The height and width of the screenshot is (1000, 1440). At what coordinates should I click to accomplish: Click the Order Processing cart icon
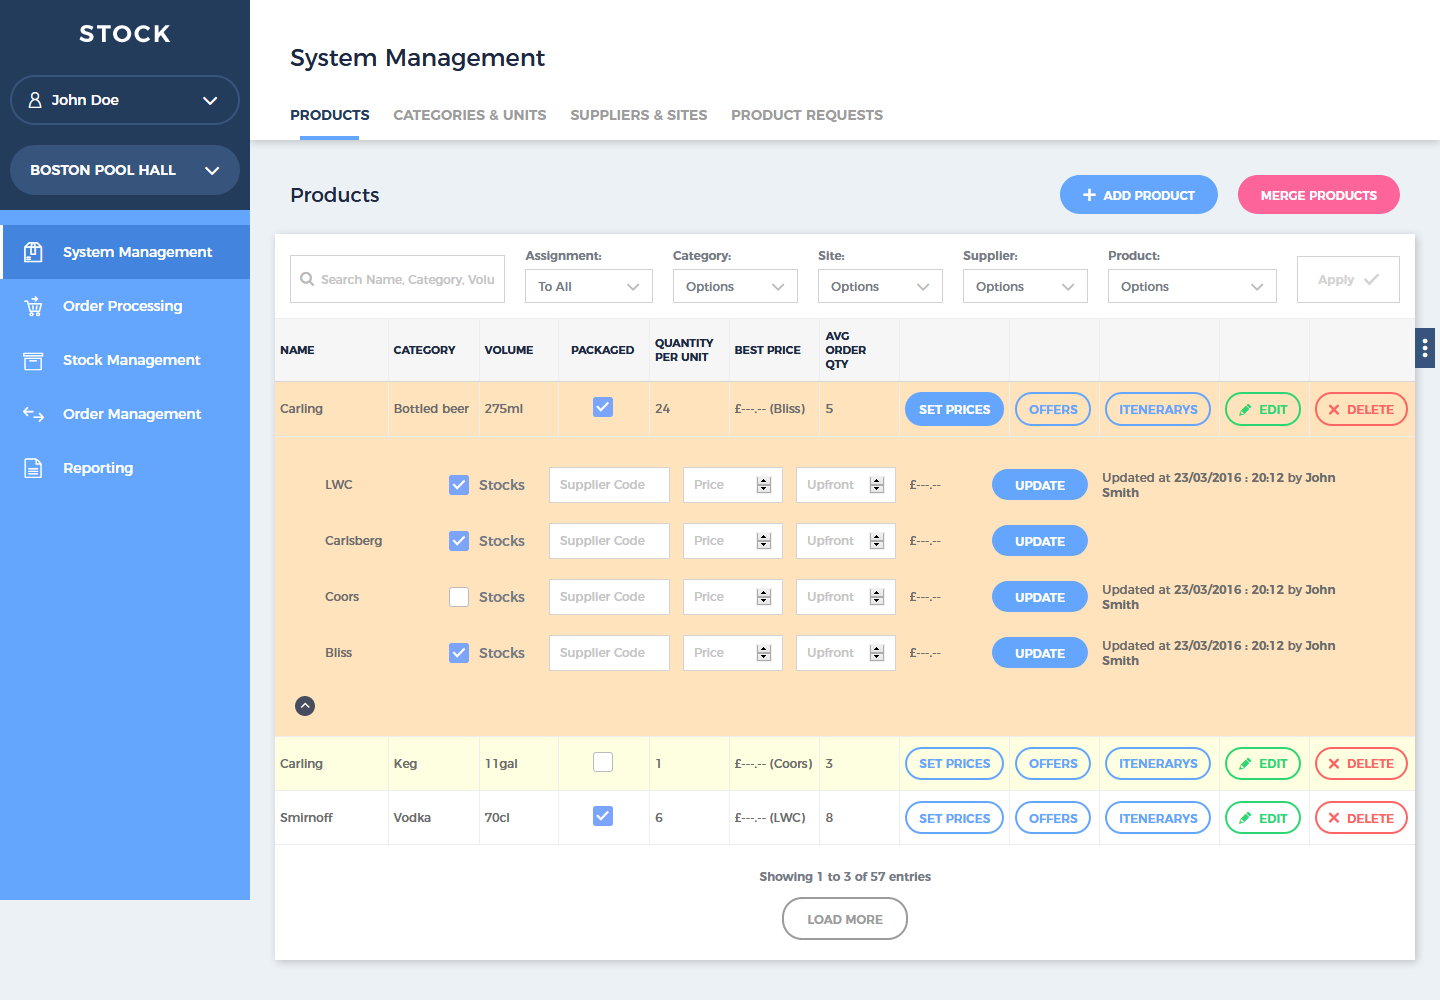tap(33, 306)
